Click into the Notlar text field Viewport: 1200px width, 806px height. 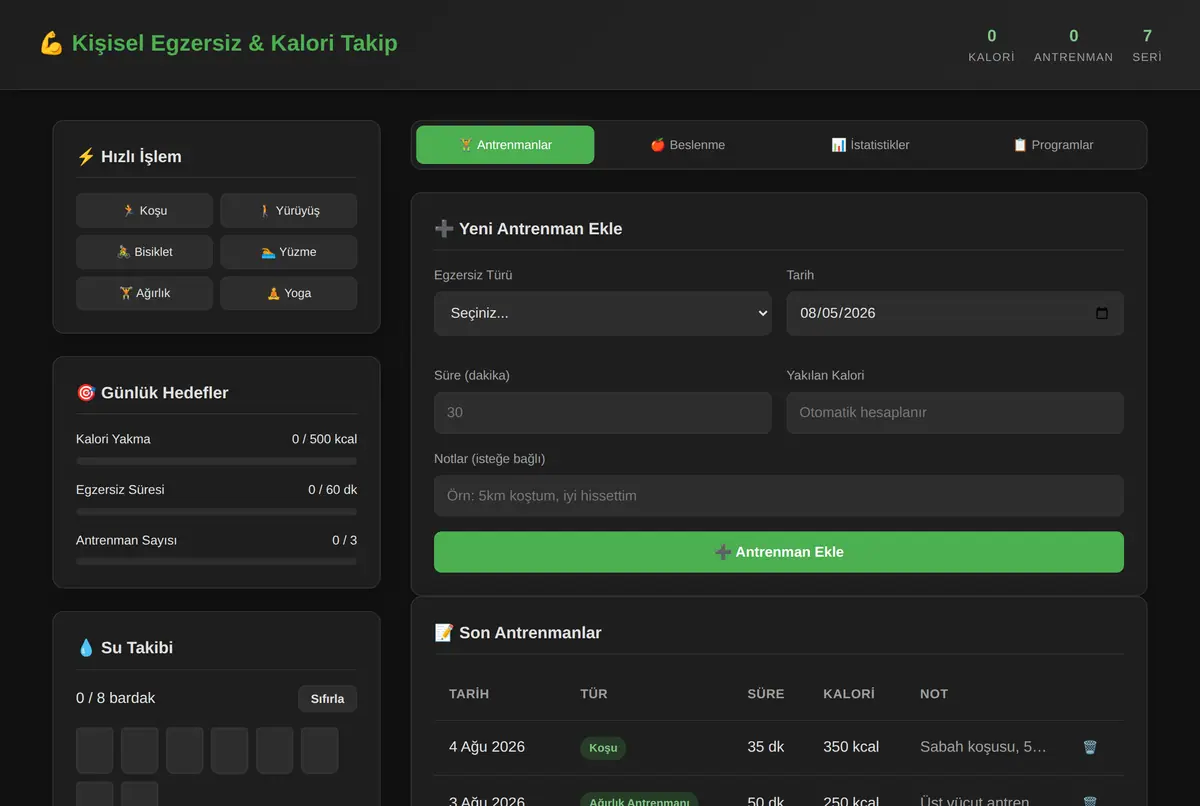[x=779, y=496]
